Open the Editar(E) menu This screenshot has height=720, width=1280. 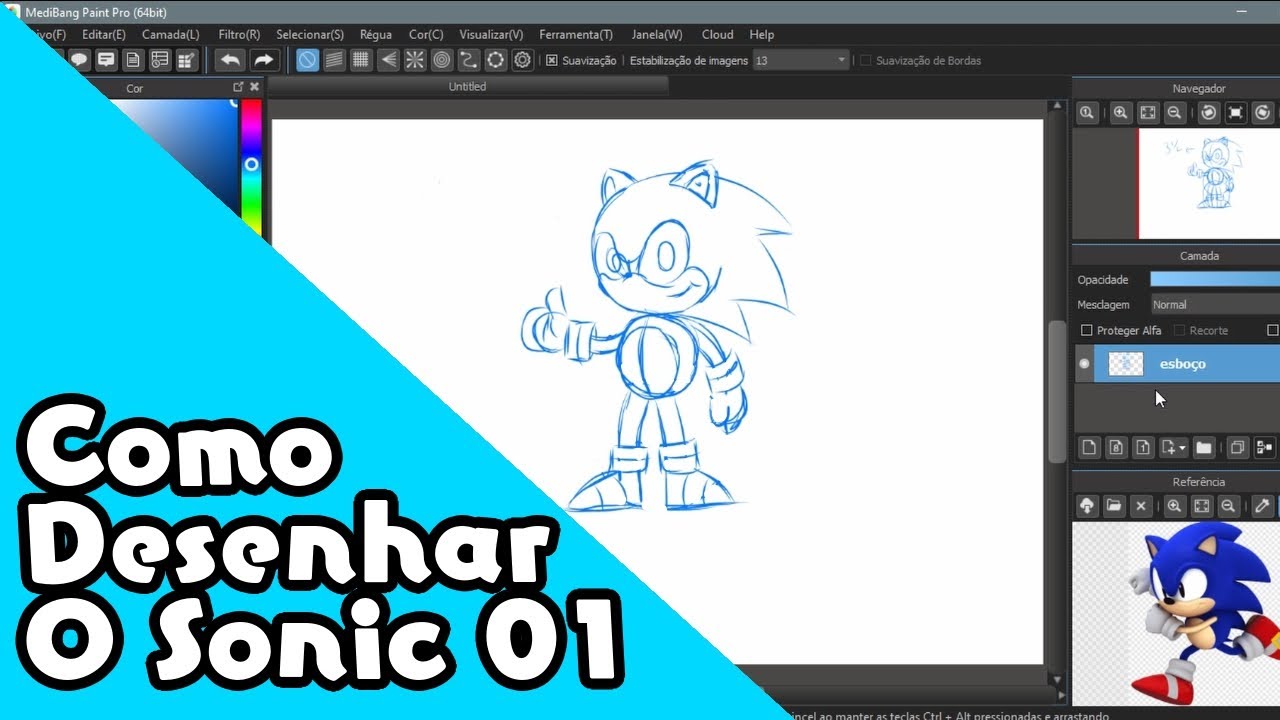[104, 34]
